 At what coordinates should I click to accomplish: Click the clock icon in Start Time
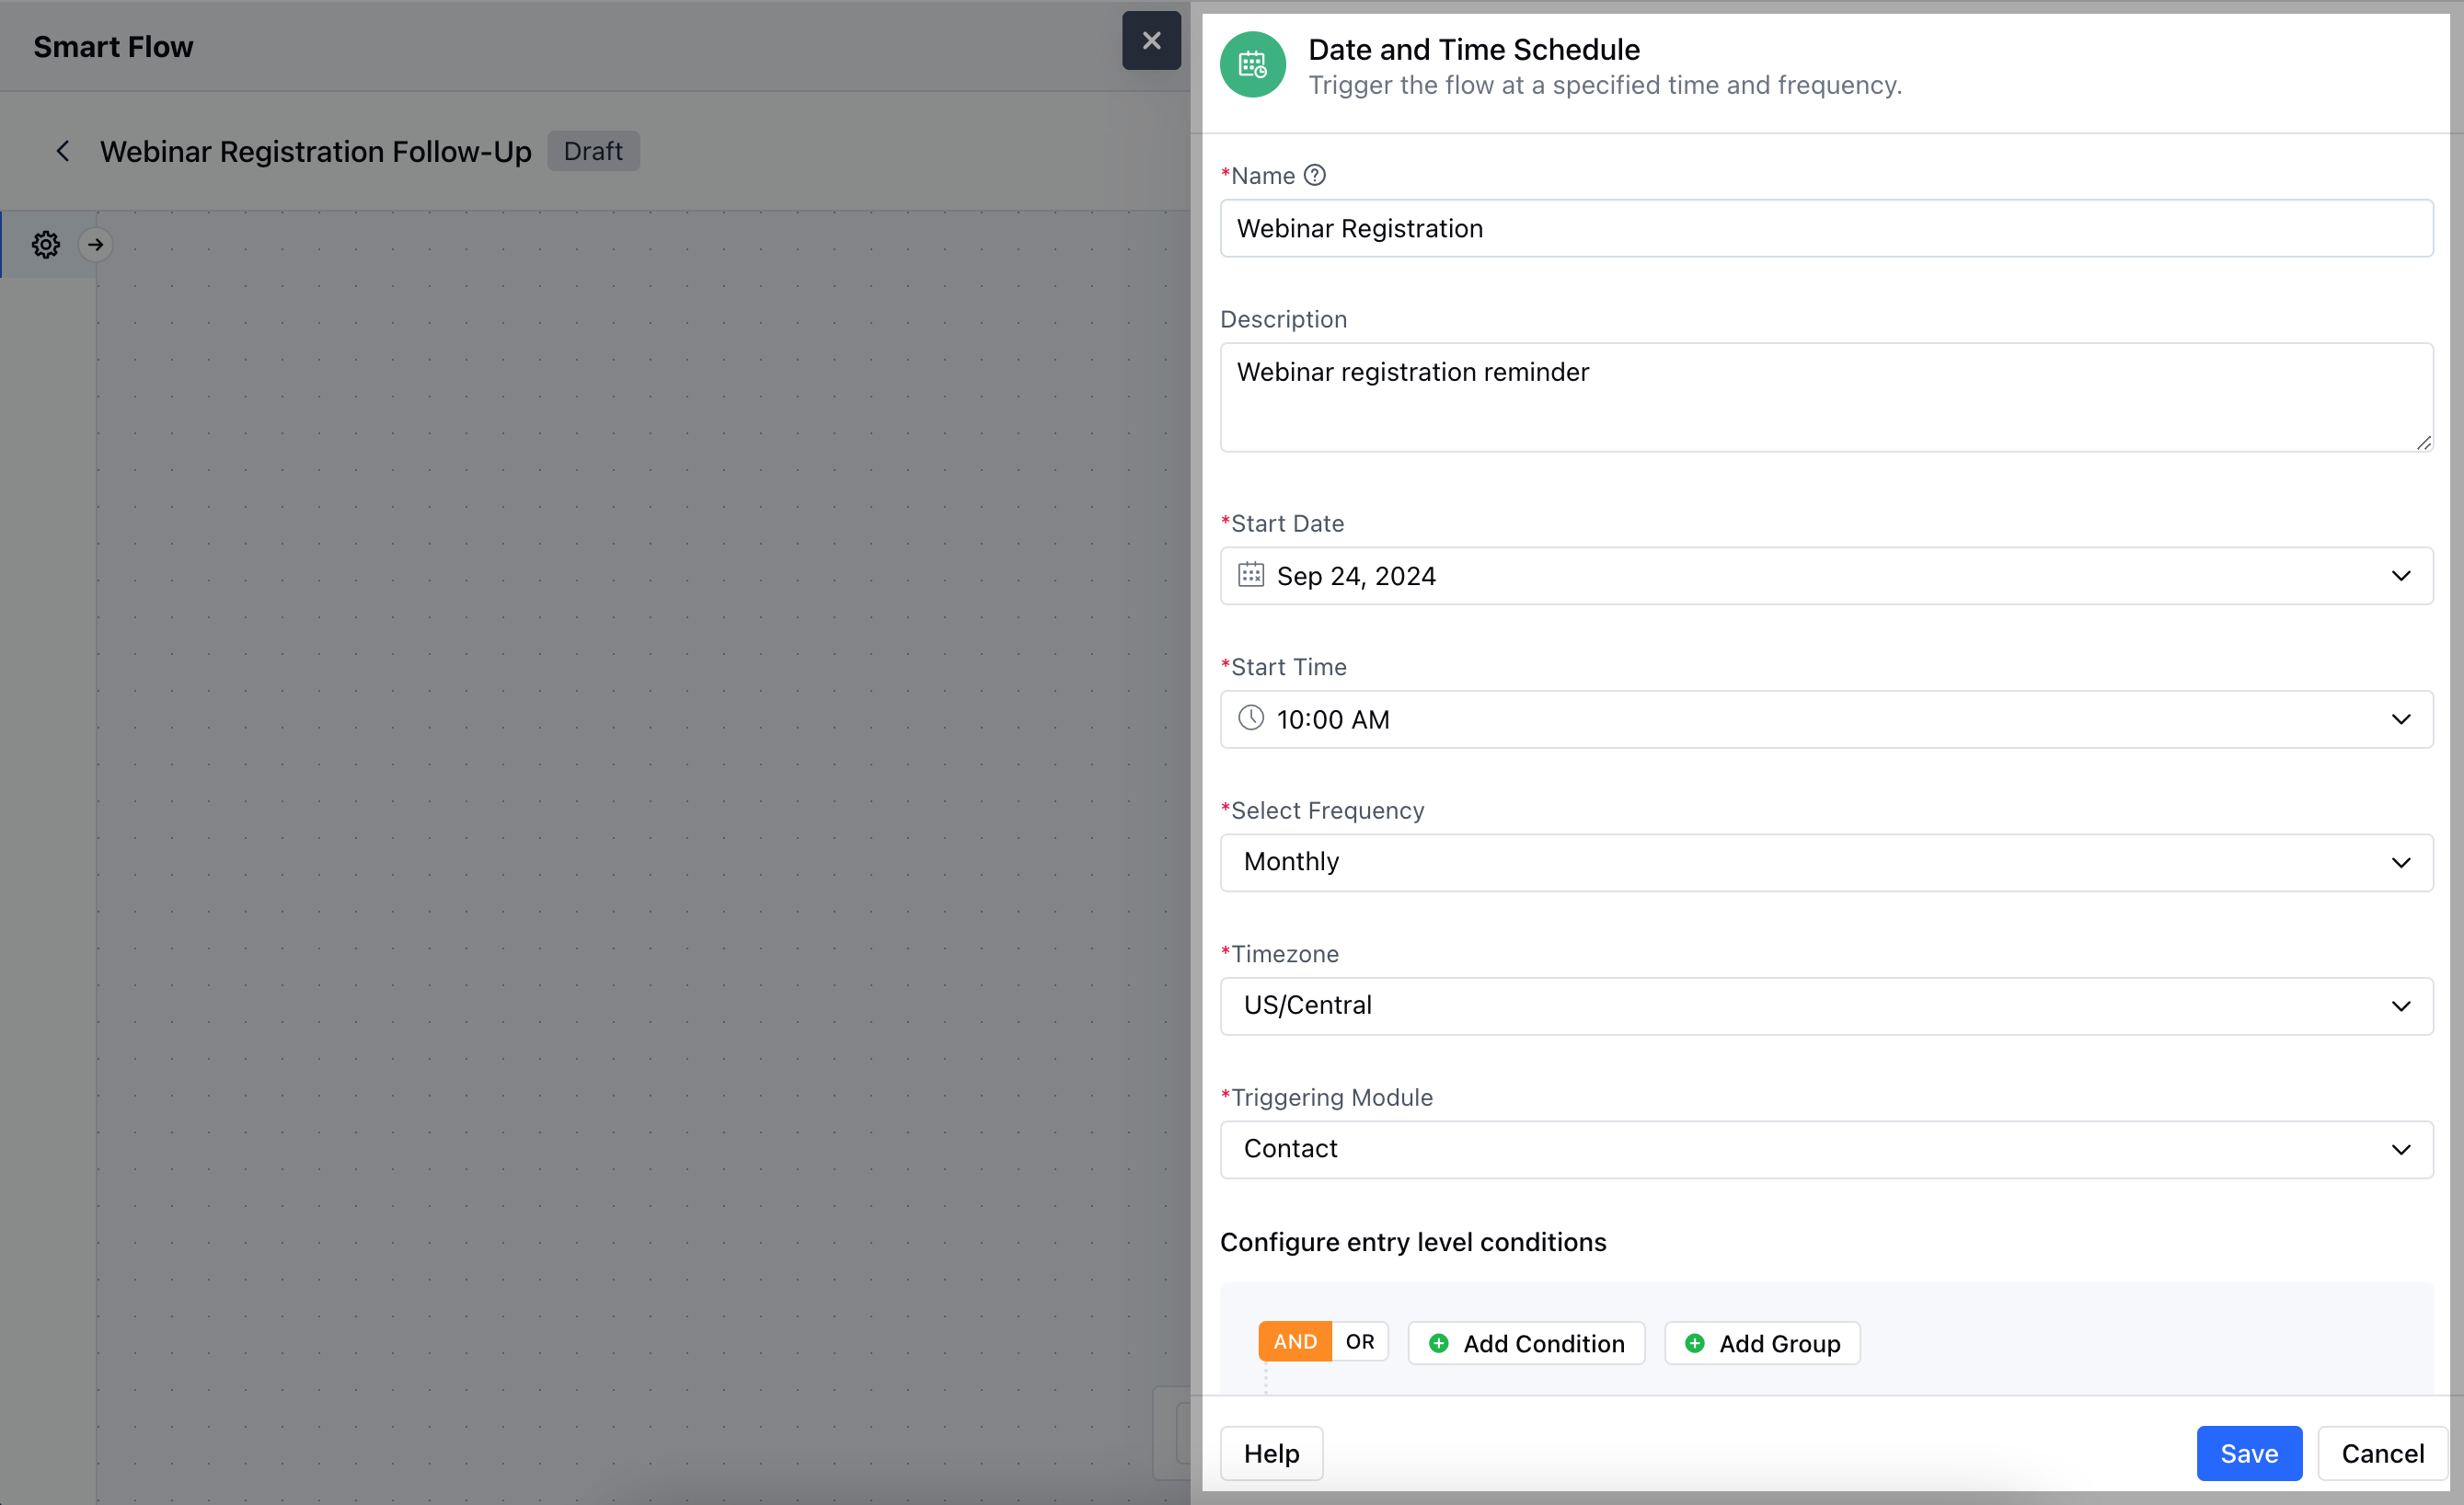pos(1250,718)
